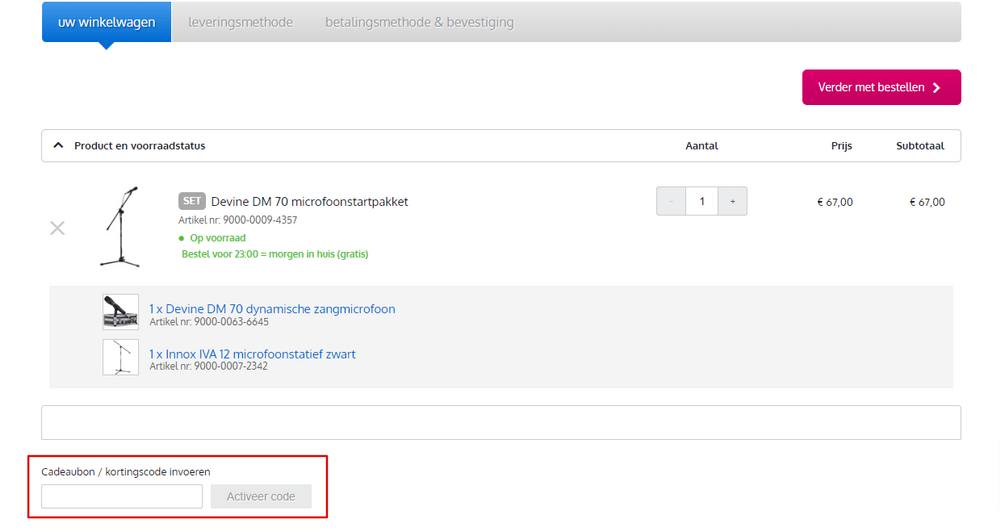
Task: Increase quantity with the plus button
Action: coord(732,202)
